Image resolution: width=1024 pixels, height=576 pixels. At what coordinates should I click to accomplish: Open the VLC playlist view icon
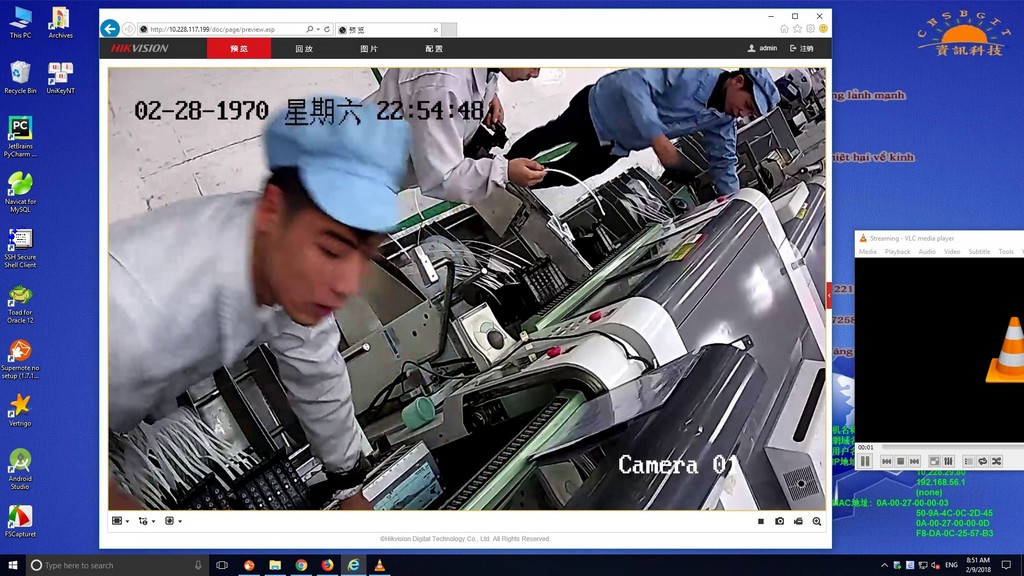tap(968, 461)
